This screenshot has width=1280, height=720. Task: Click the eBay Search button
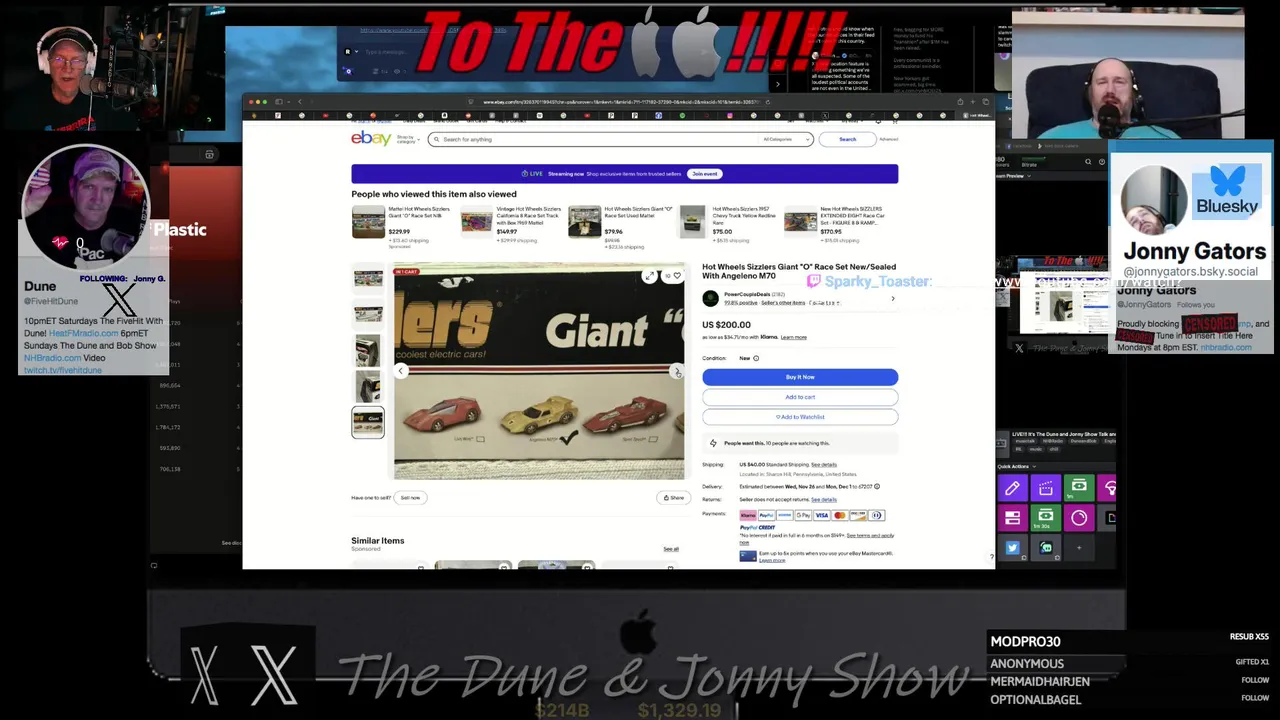(847, 139)
